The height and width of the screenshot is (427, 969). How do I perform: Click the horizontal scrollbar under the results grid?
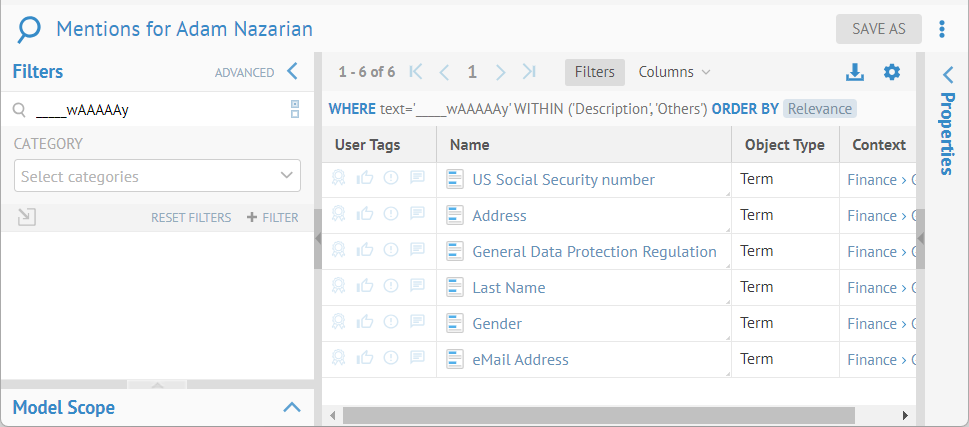598,415
